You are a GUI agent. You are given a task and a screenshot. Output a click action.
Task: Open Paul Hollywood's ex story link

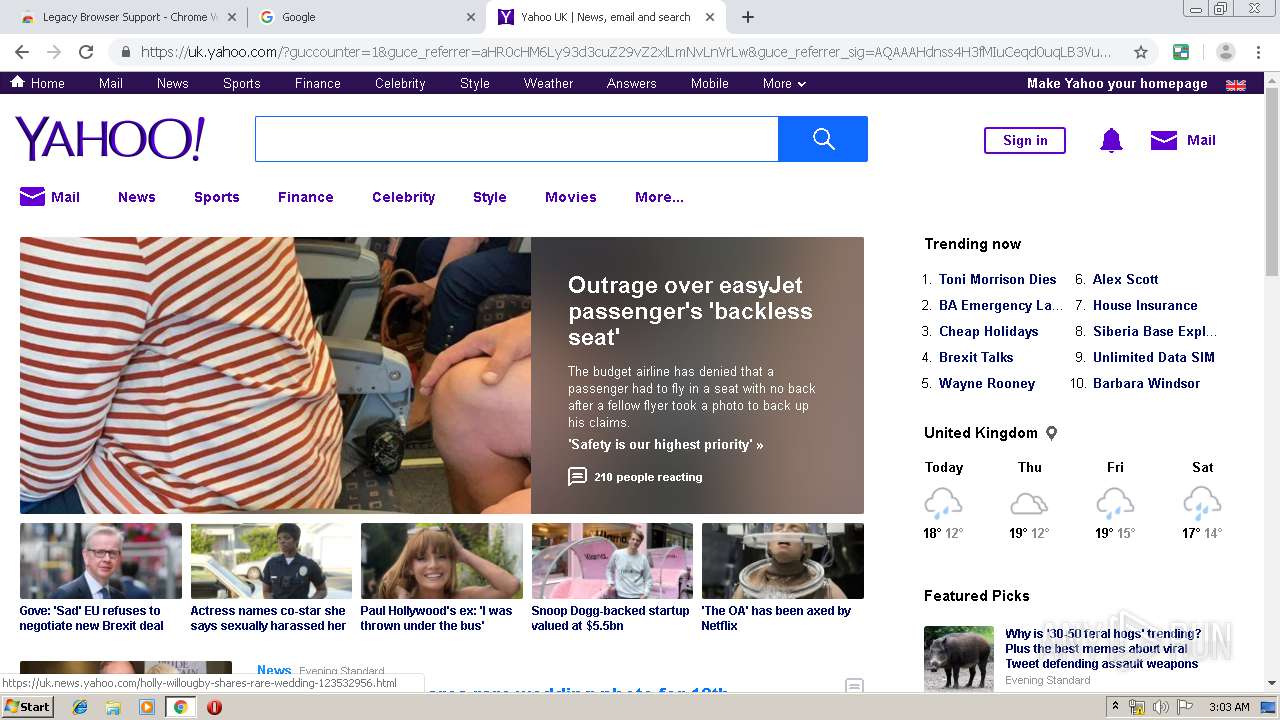click(436, 618)
